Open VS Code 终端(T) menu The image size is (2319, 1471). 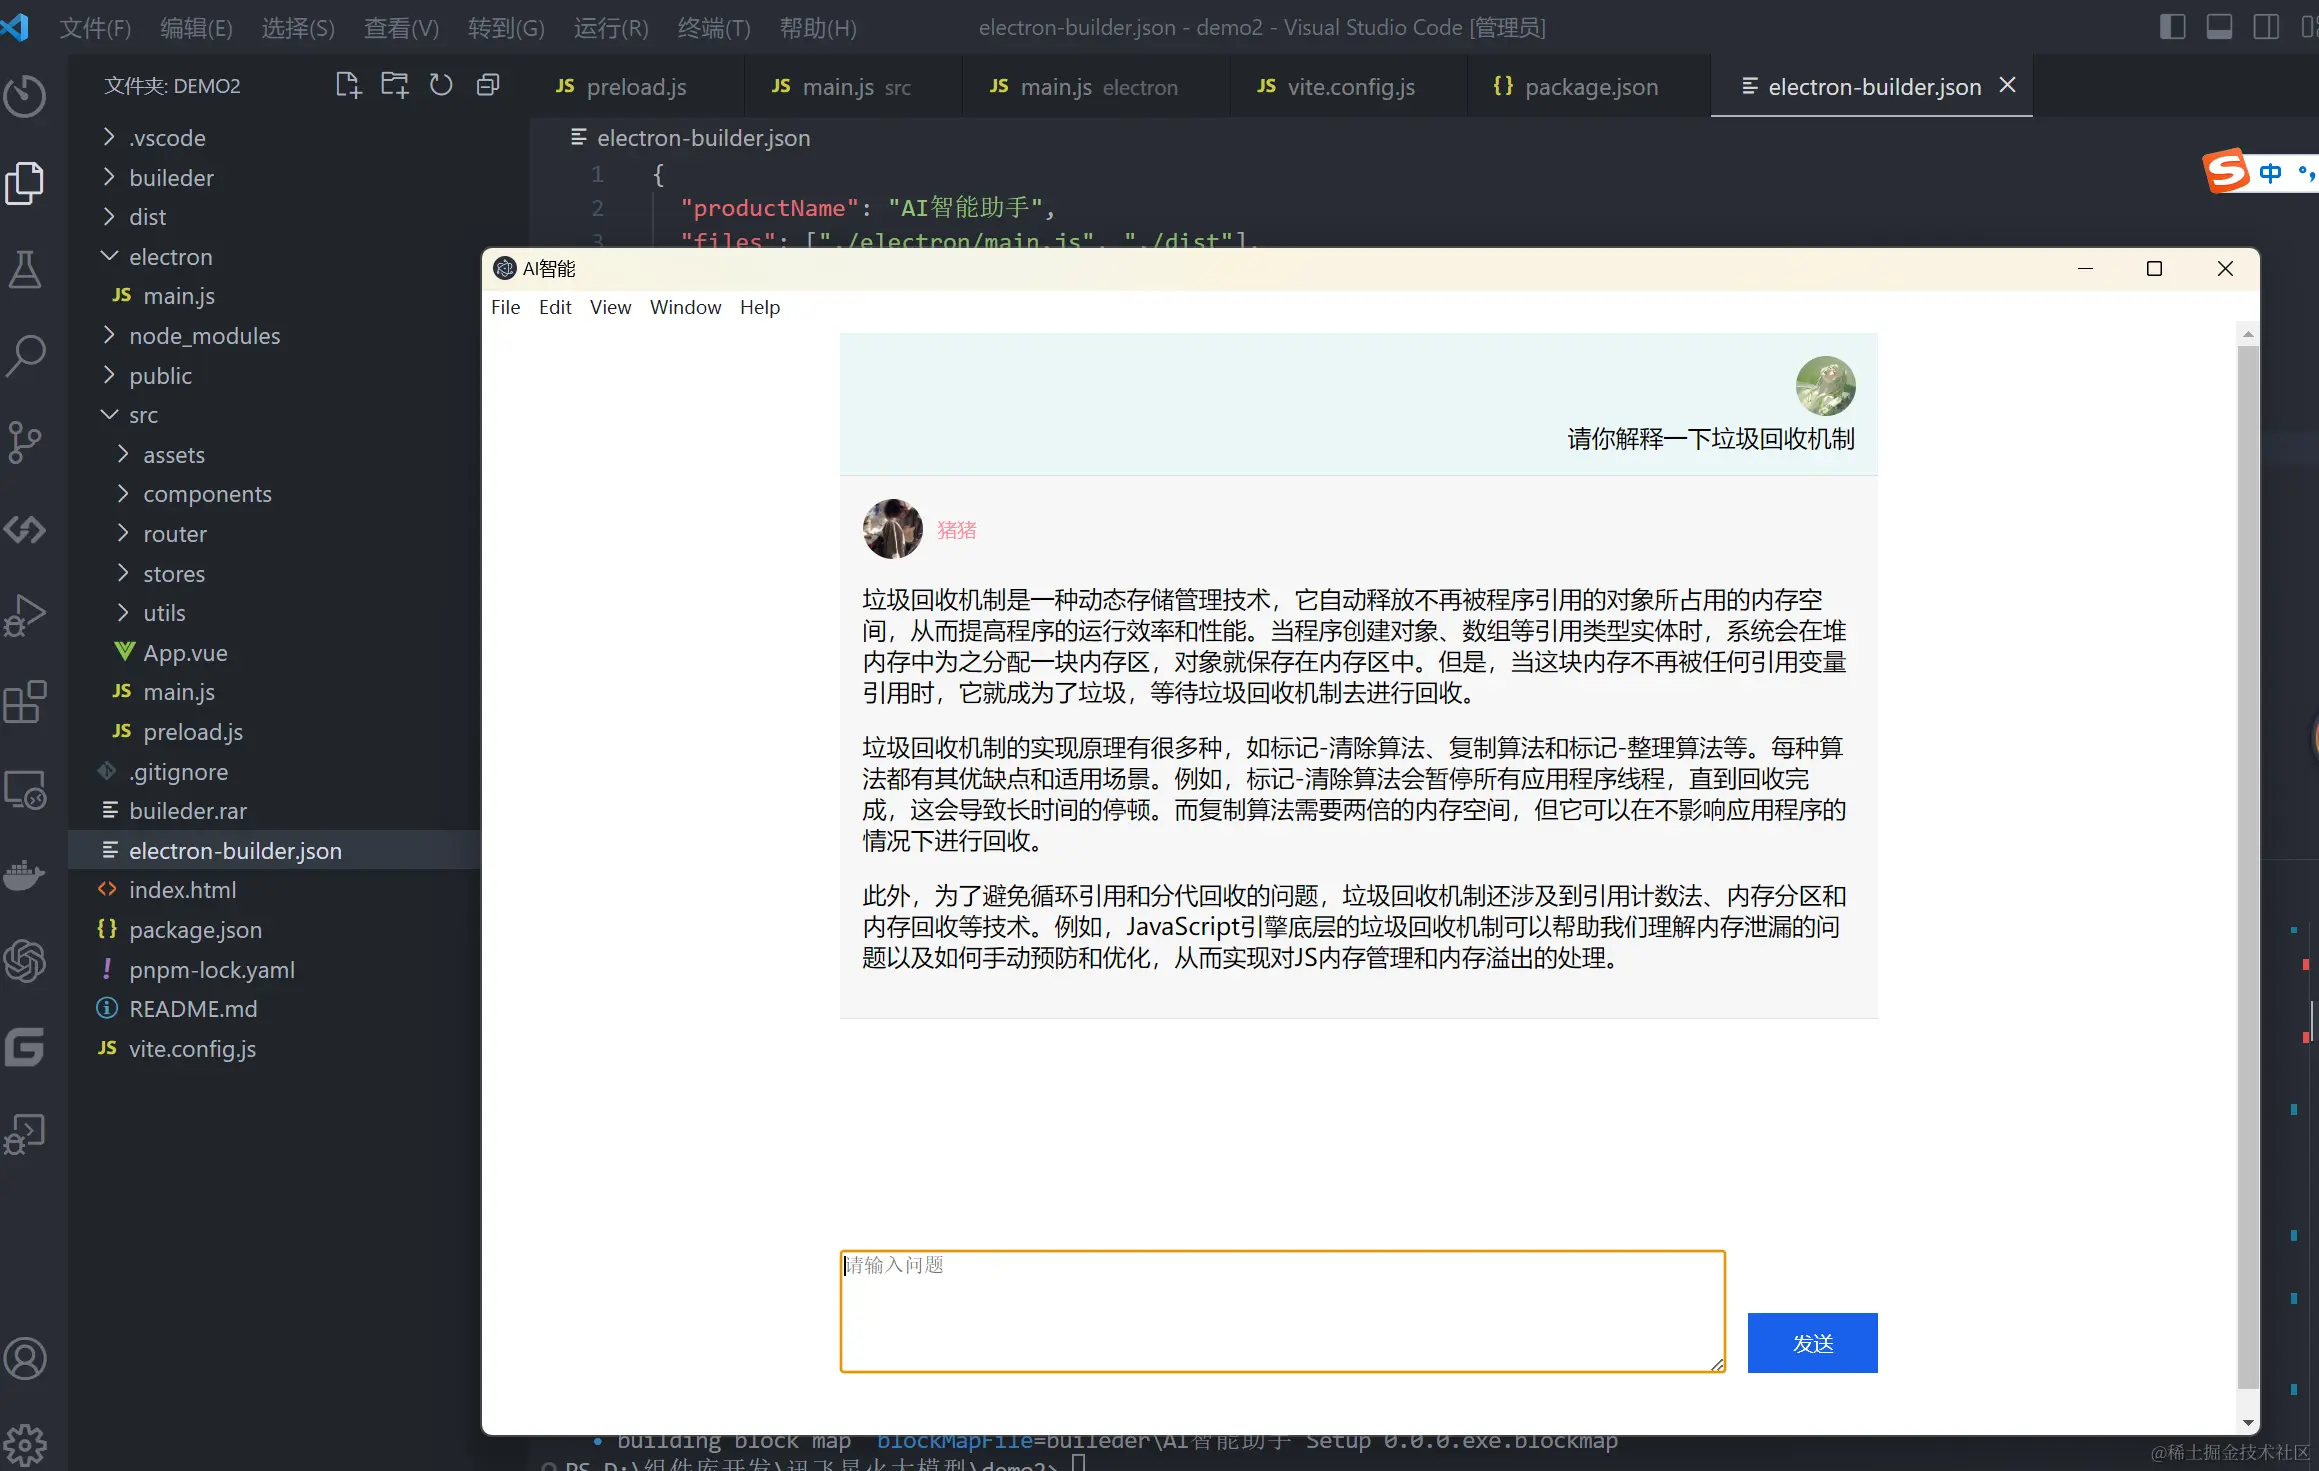(x=713, y=28)
